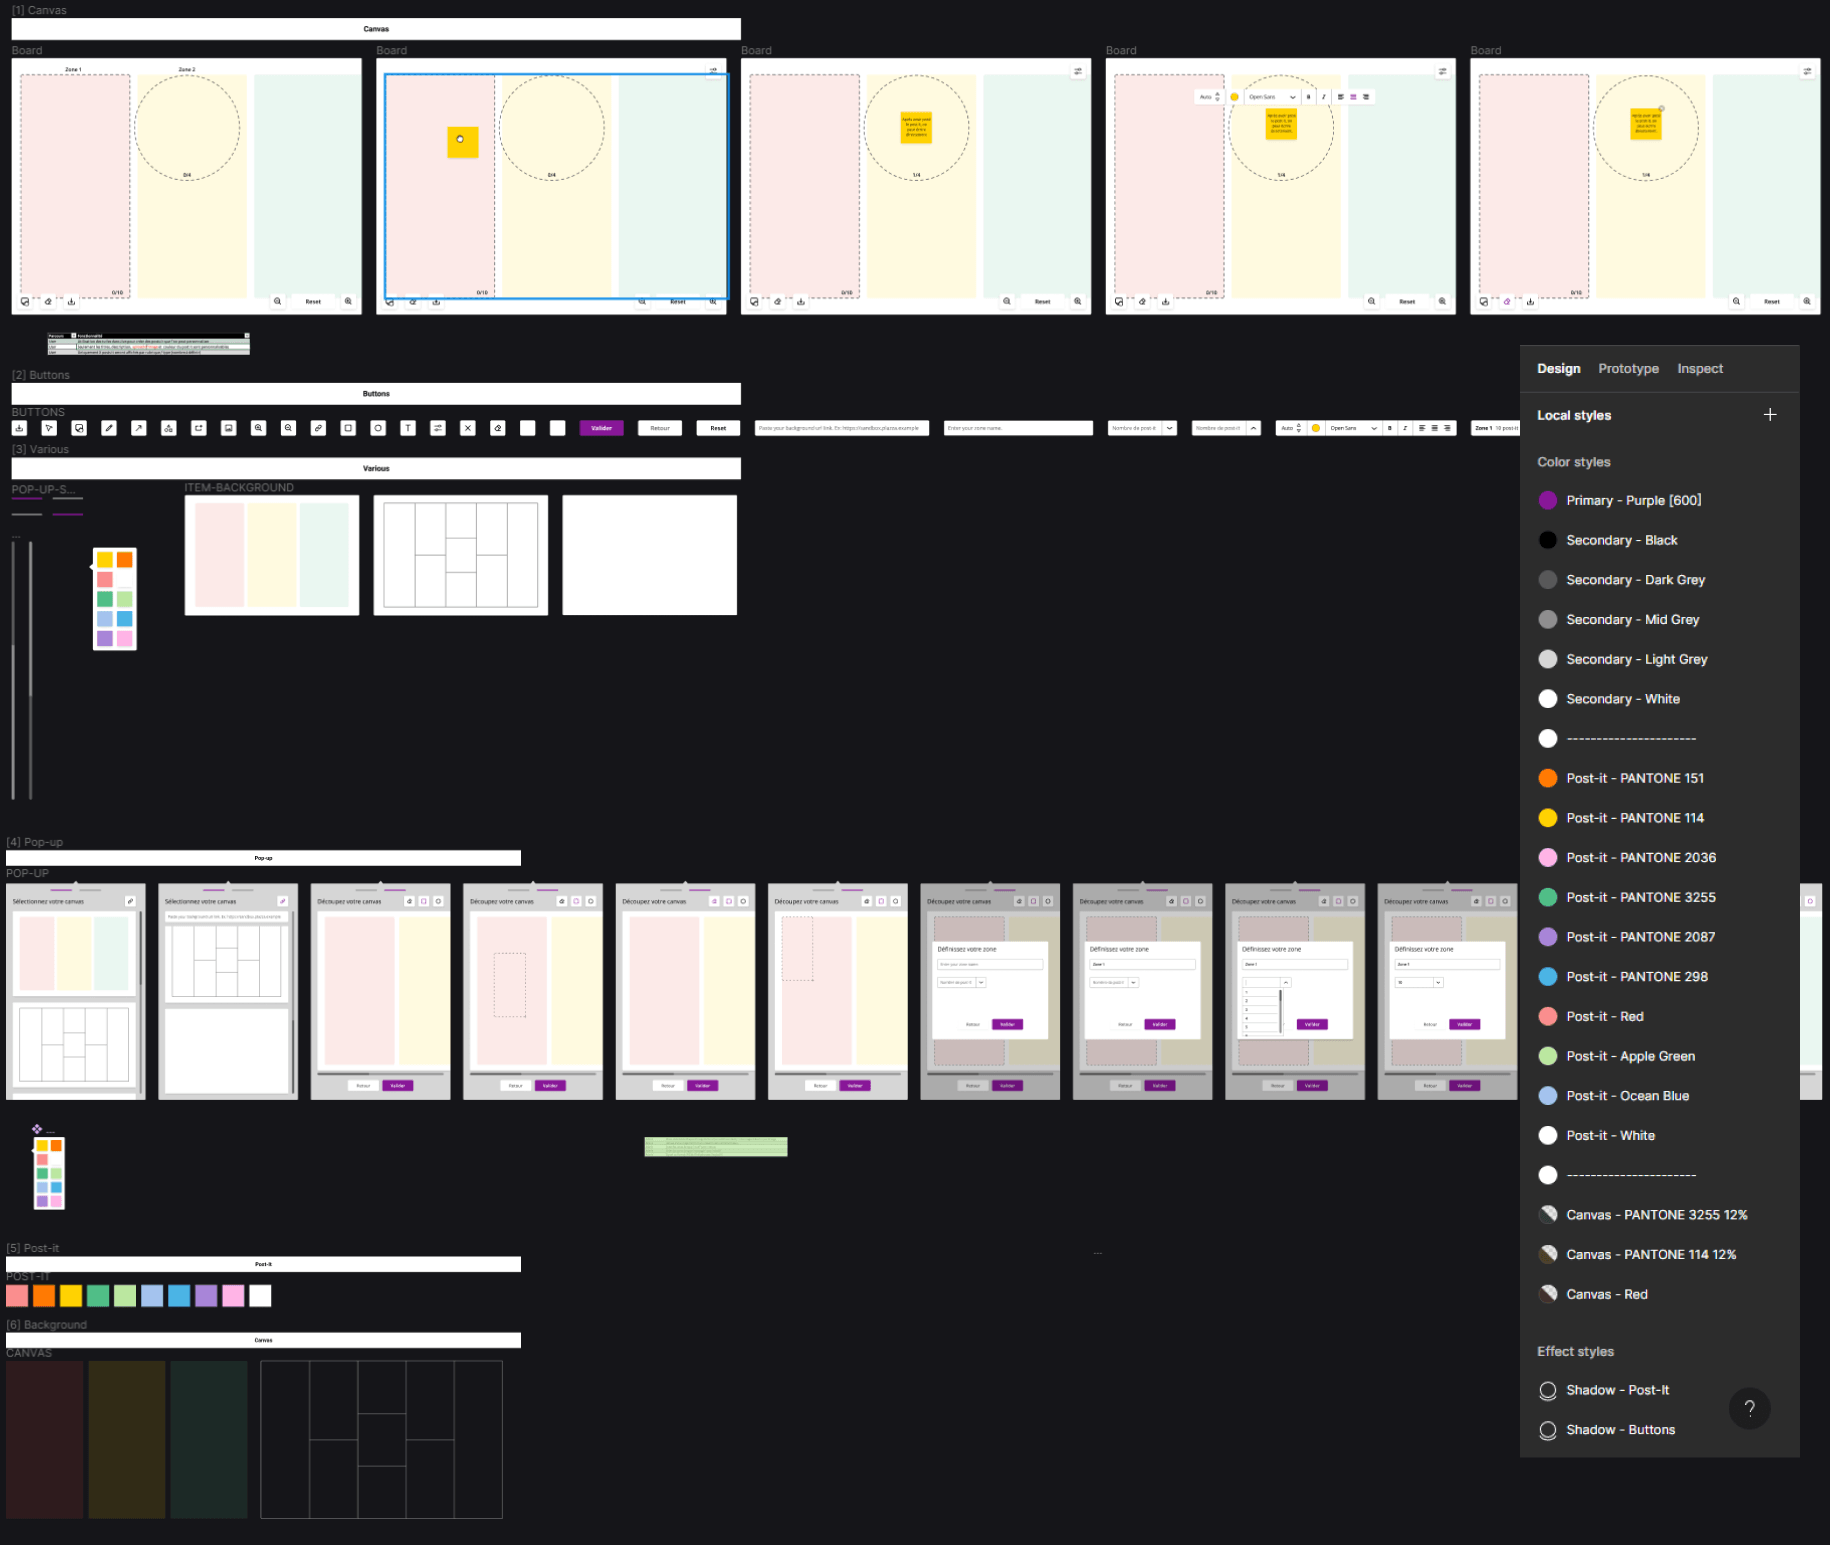
Task: Click the download icon in the Buttons row
Action: [x=19, y=428]
